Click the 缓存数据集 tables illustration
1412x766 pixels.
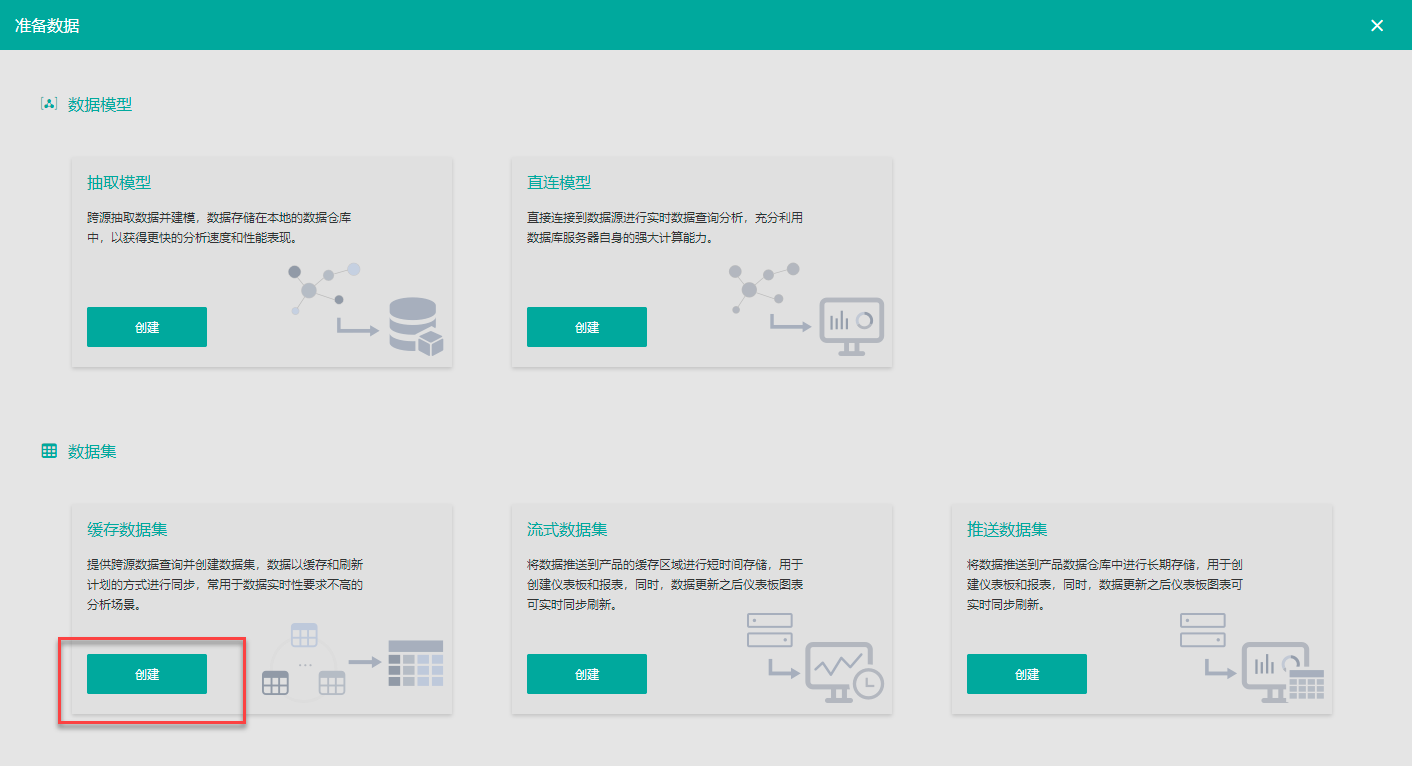[x=351, y=660]
